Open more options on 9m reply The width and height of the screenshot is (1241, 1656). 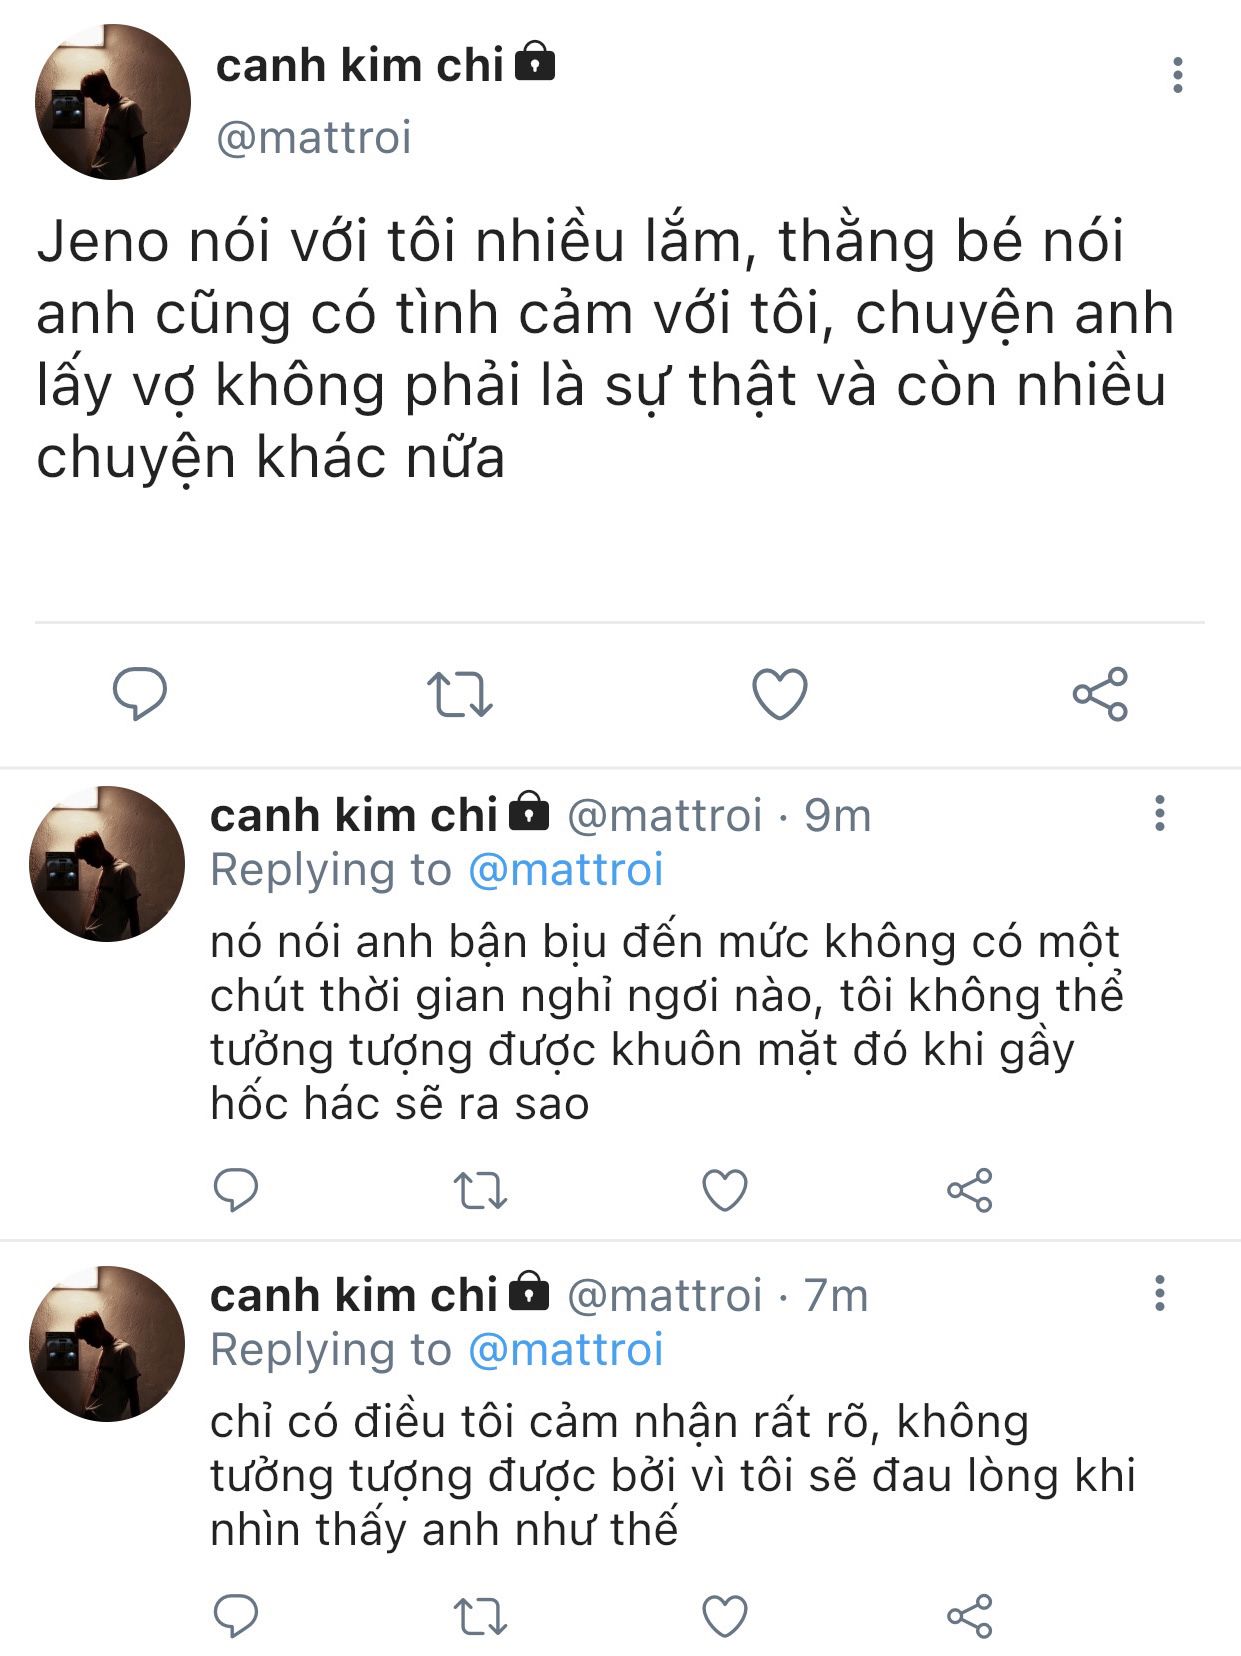1160,814
